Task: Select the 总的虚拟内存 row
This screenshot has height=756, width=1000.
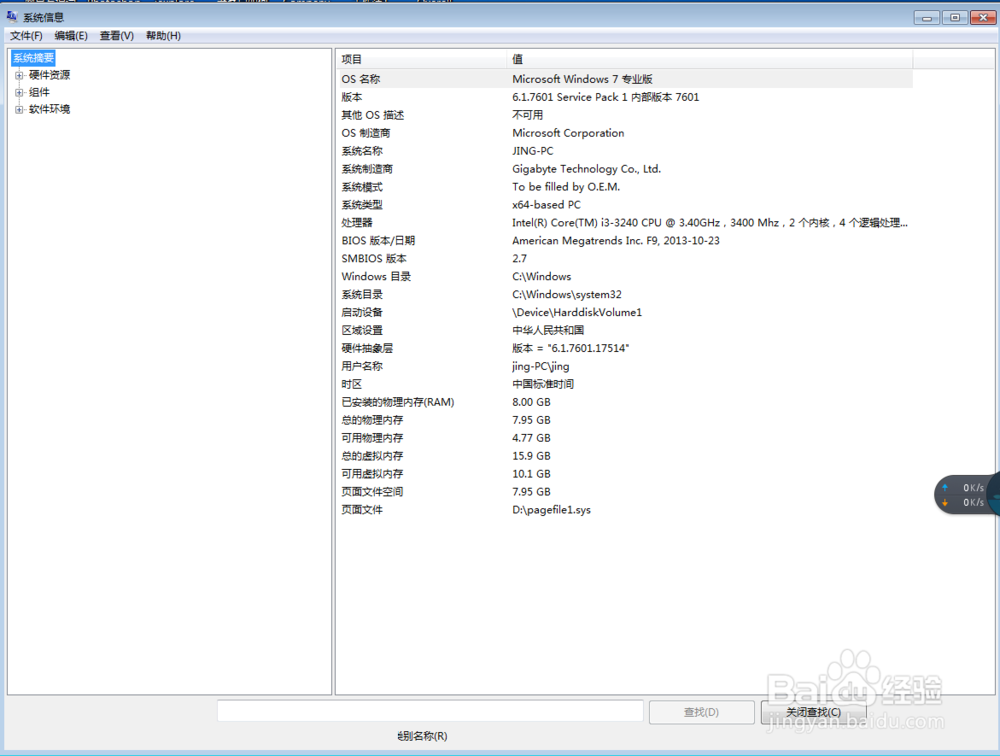Action: 625,456
